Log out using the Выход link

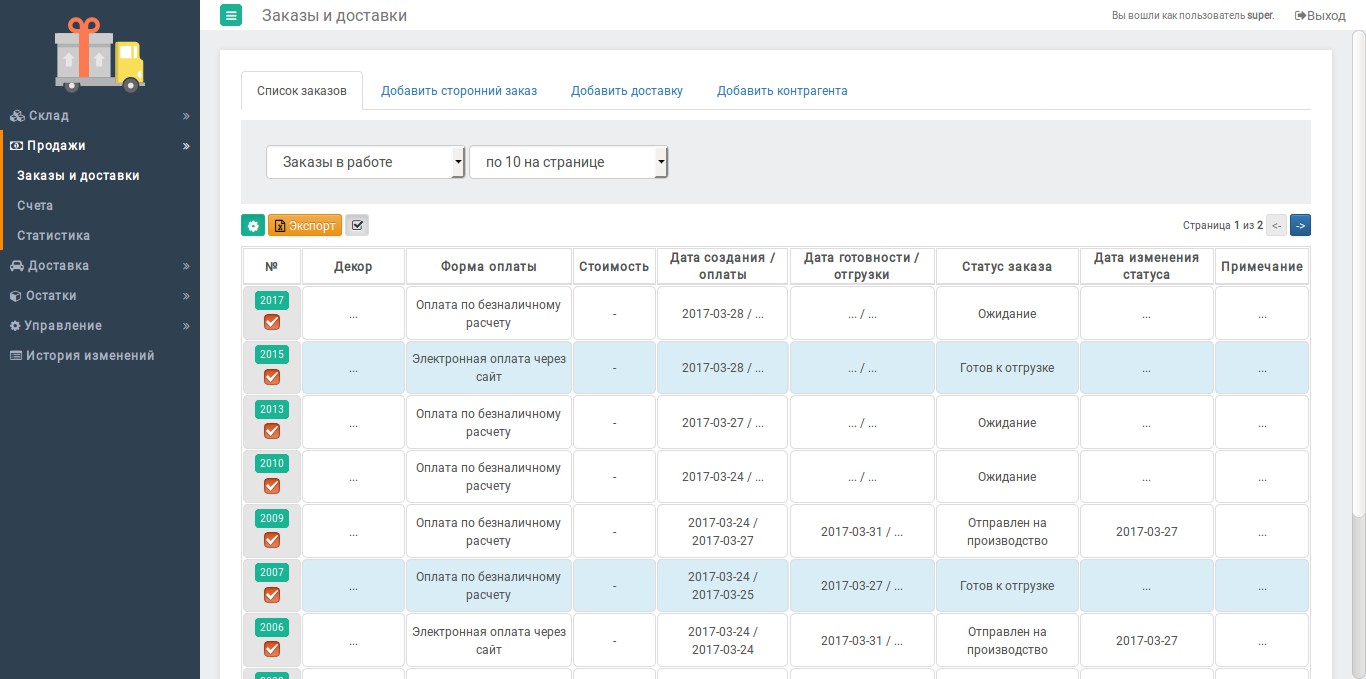1320,16
